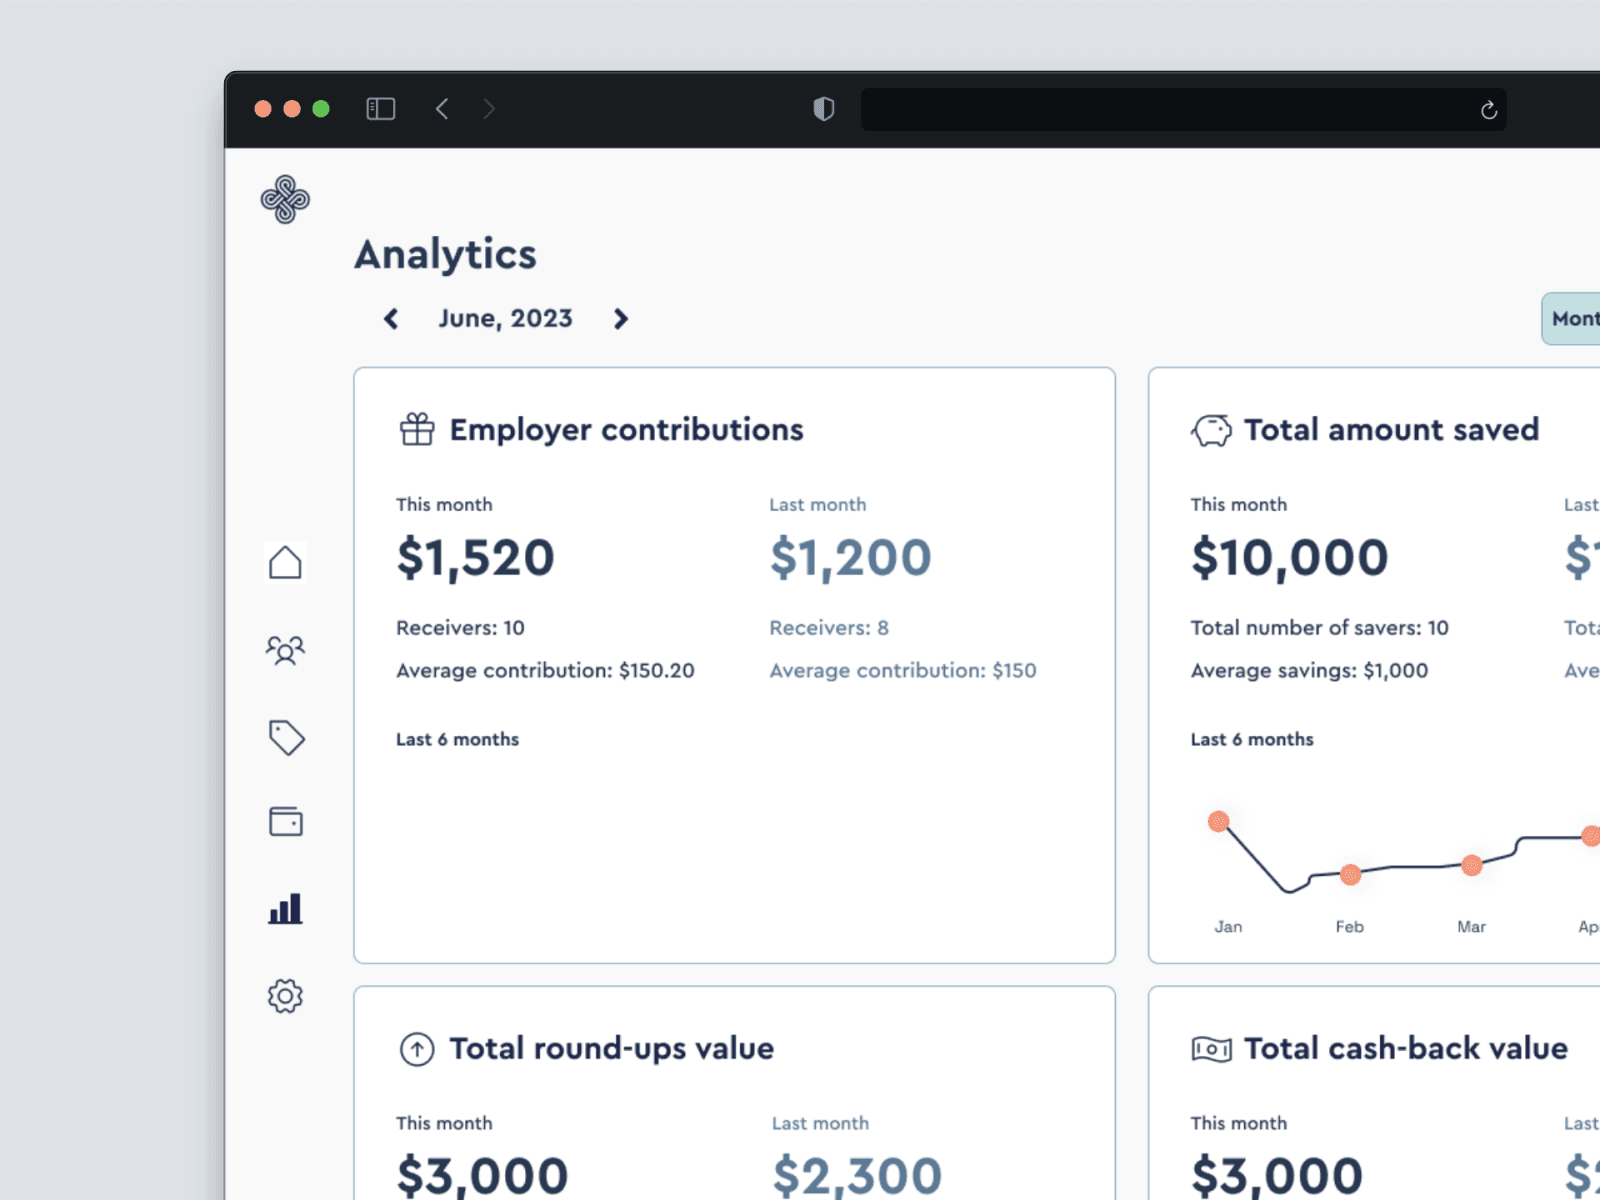Open the Users group page in sidebar

pos(285,650)
